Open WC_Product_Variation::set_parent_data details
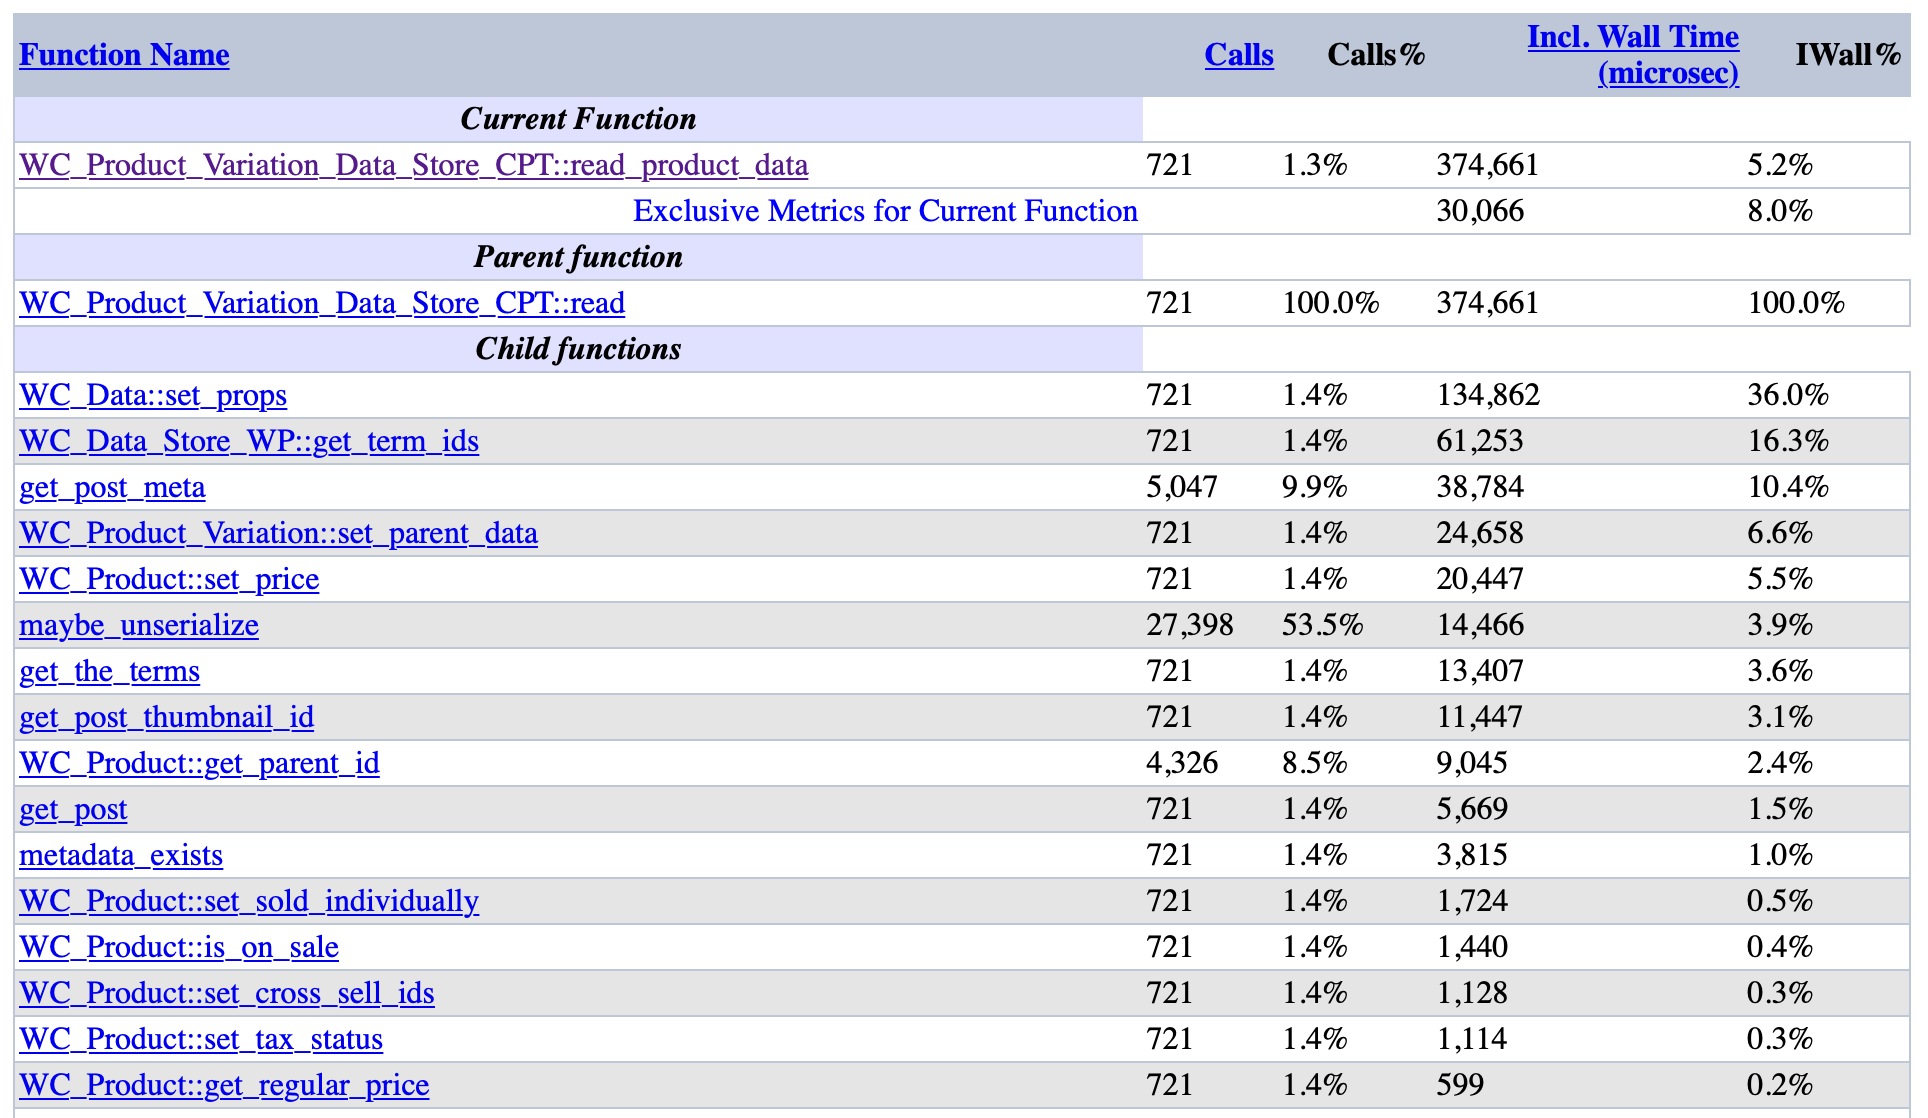The image size is (1928, 1118). coord(277,533)
